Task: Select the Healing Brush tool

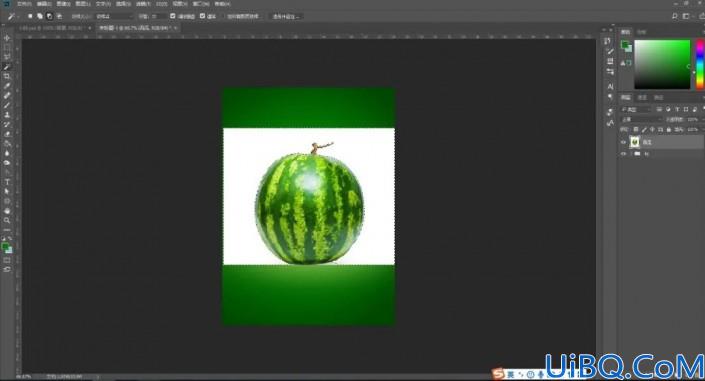Action: 7,95
